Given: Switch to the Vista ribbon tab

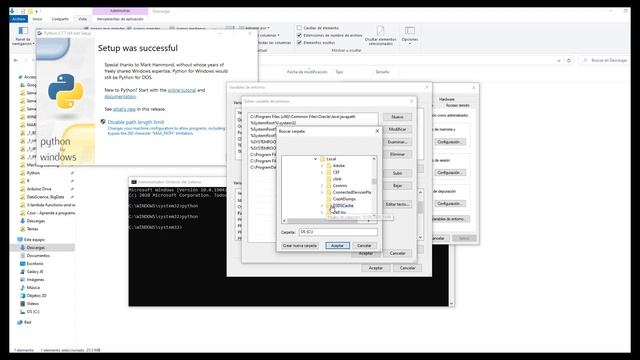Looking at the screenshot, I should [x=82, y=19].
